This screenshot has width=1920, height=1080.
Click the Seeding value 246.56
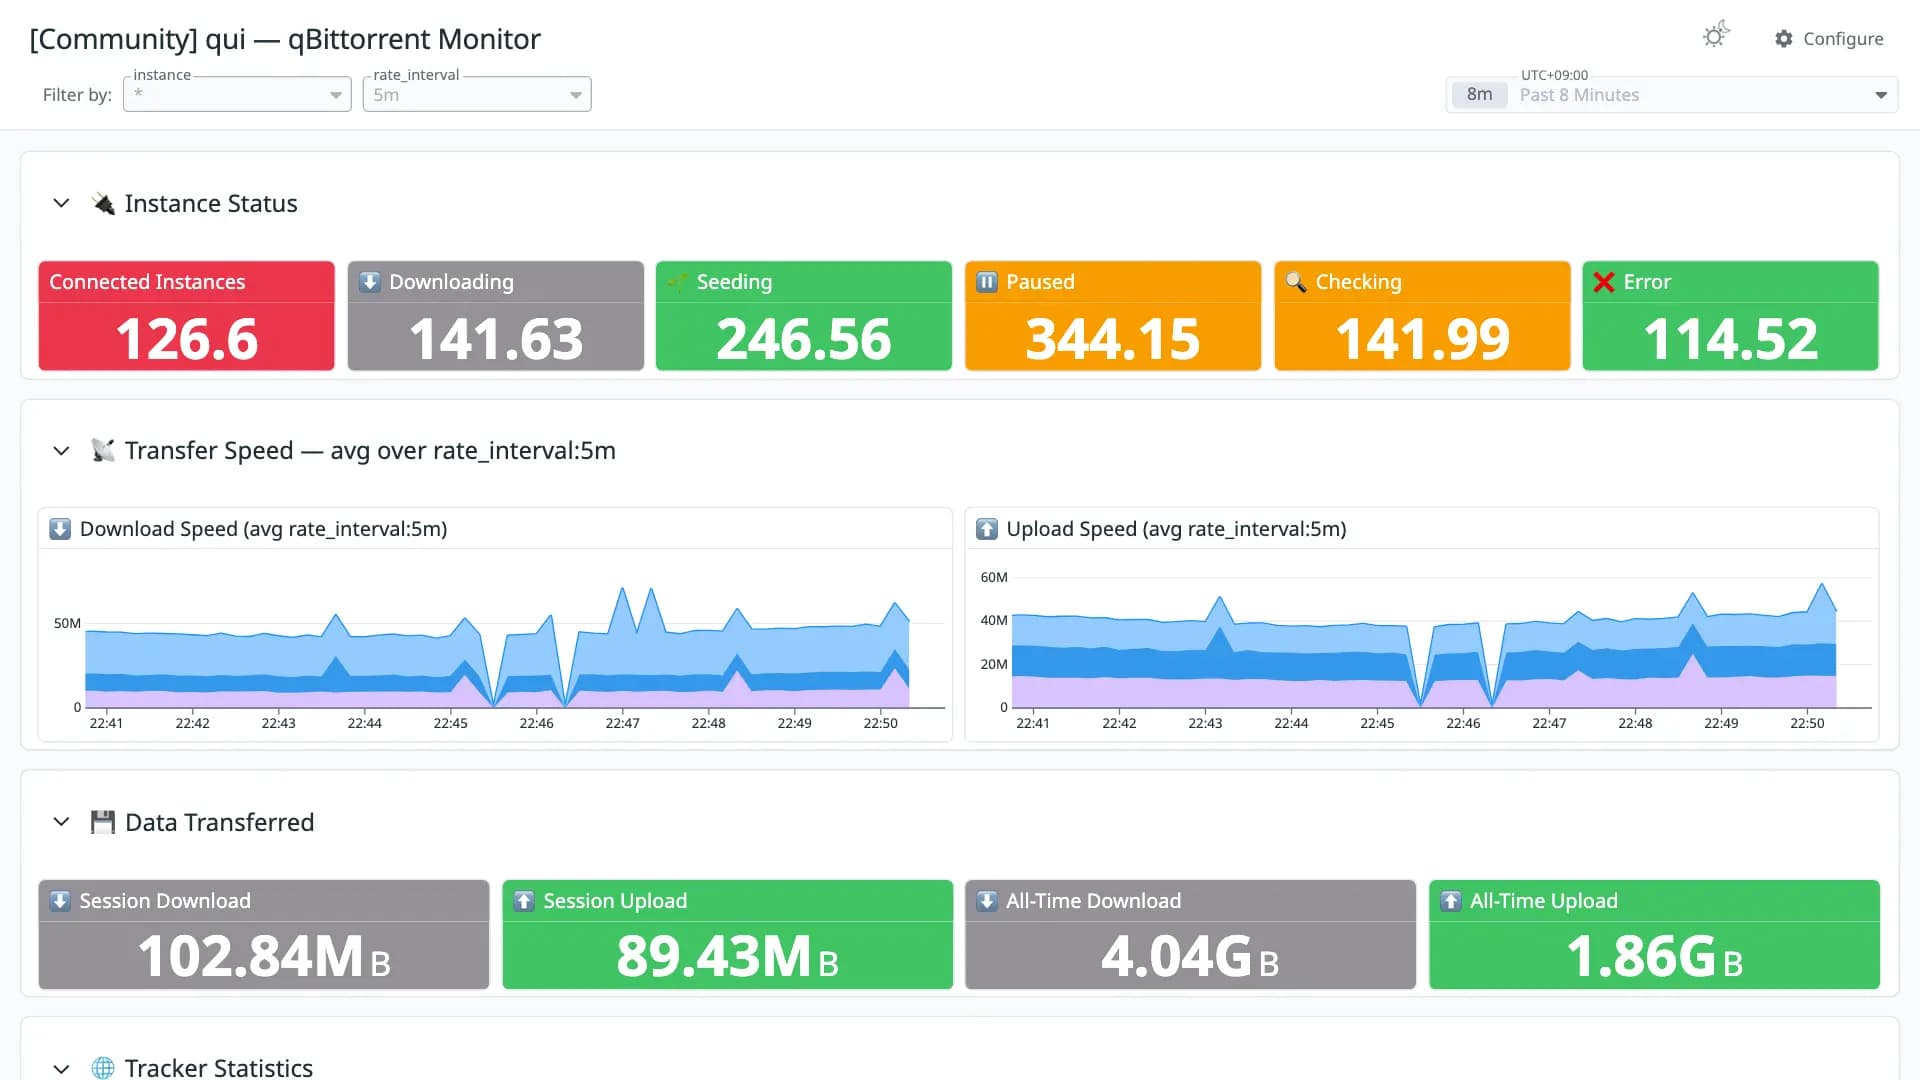coord(804,339)
